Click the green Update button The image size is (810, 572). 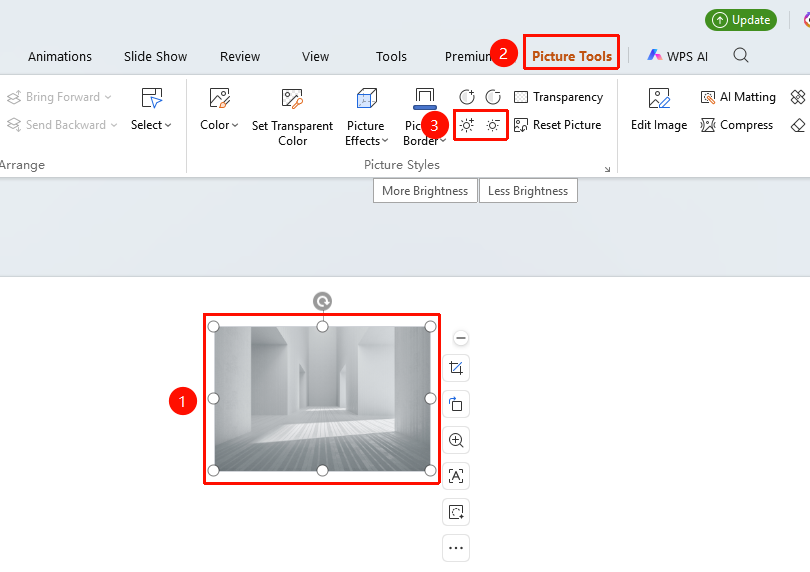pyautogui.click(x=741, y=20)
